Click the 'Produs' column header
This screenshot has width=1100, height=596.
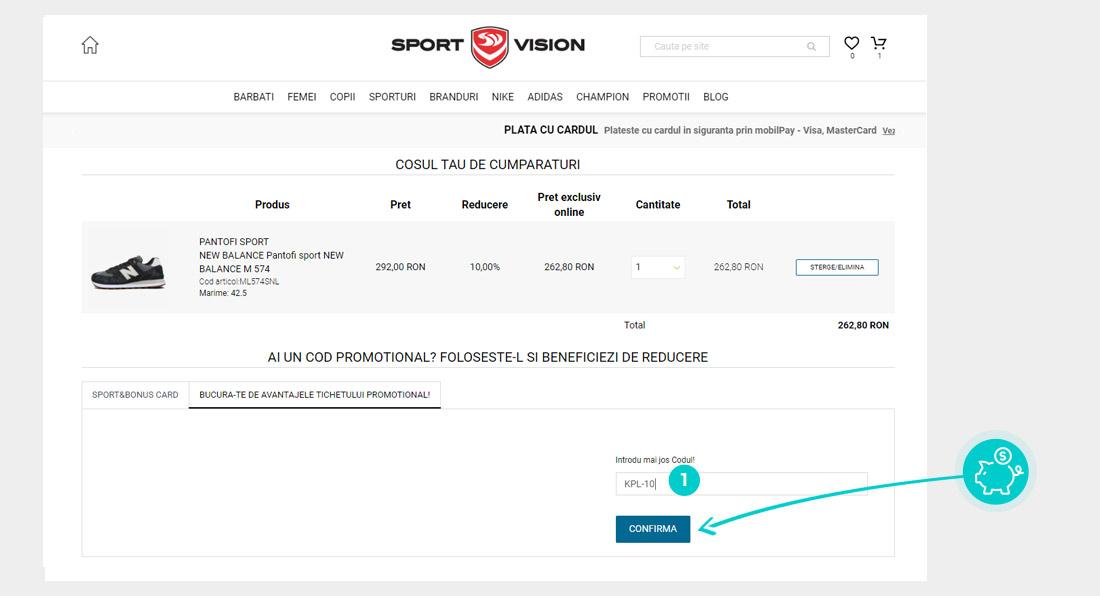tap(272, 205)
